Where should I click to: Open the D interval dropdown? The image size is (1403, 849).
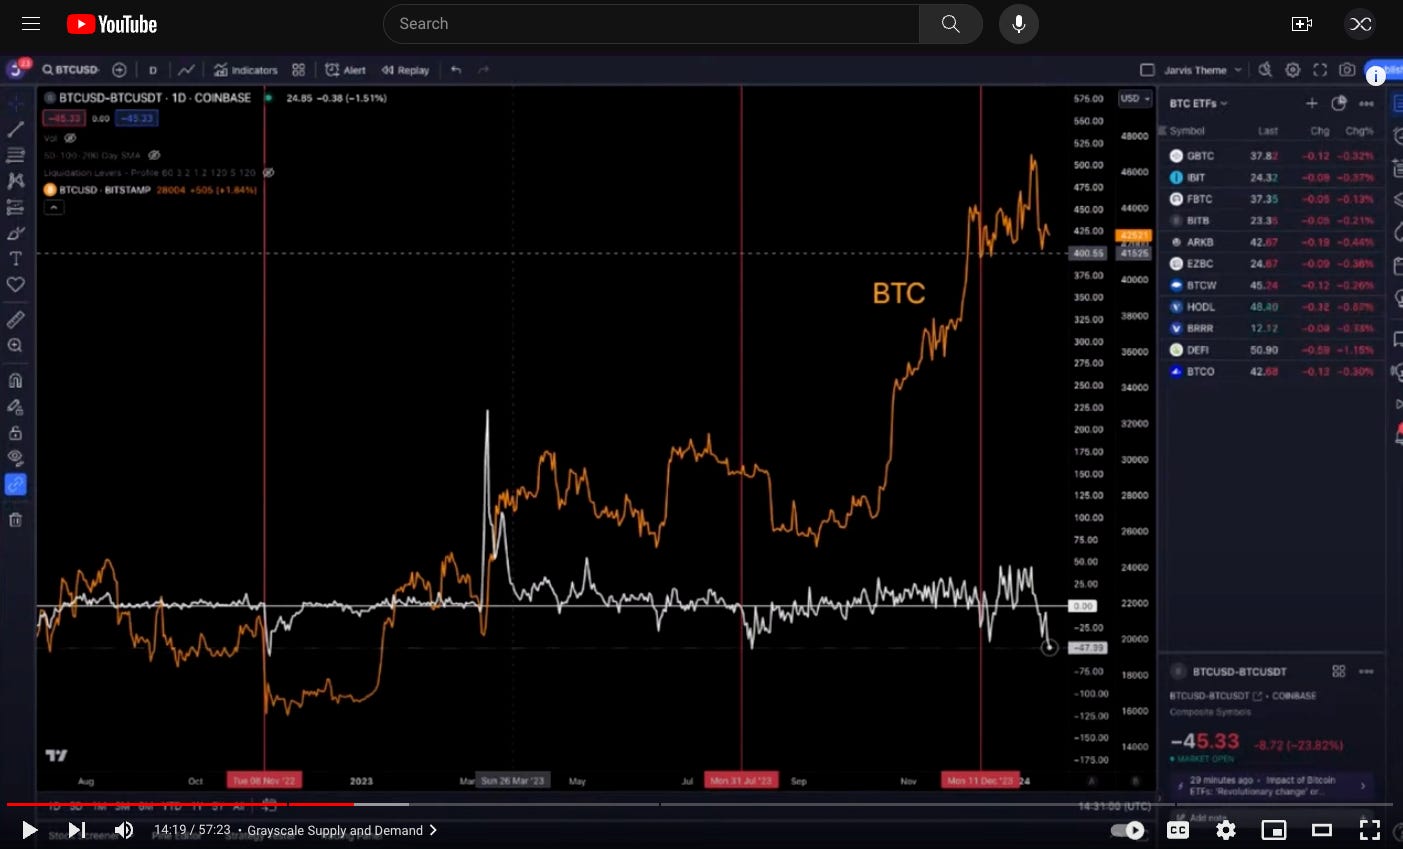coord(153,70)
